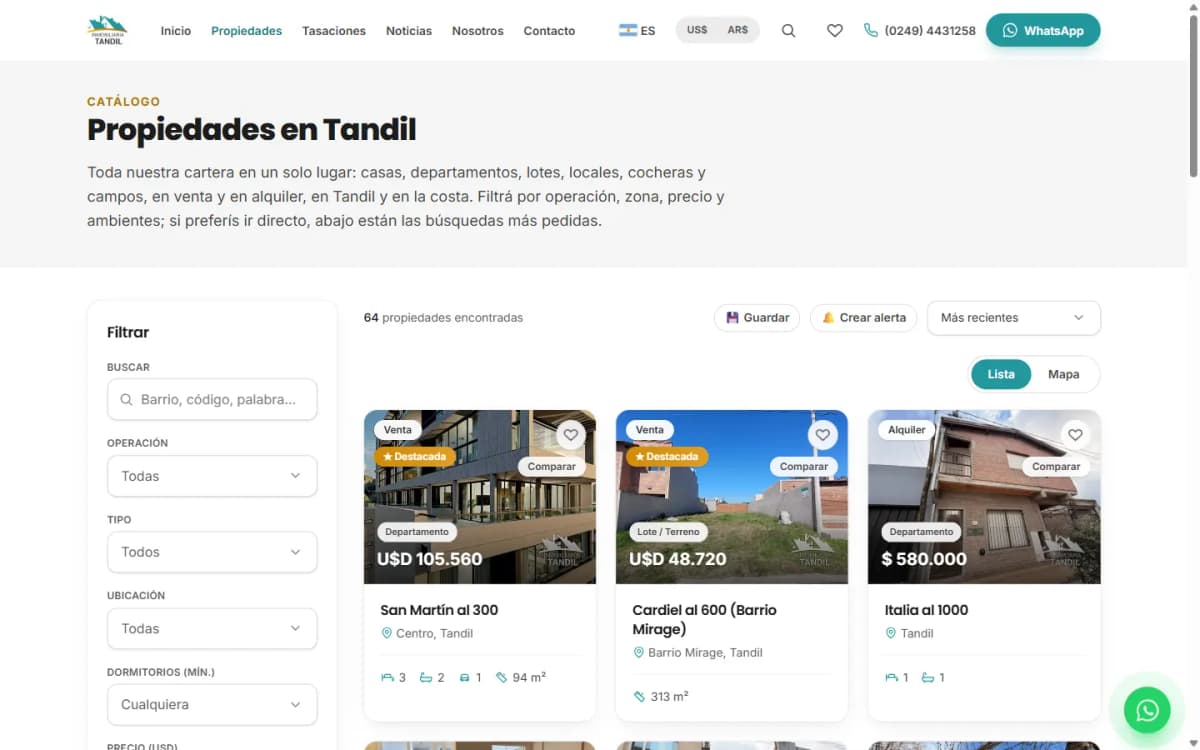Open the Más recientes sort dropdown
This screenshot has width=1200, height=750.
point(1014,318)
